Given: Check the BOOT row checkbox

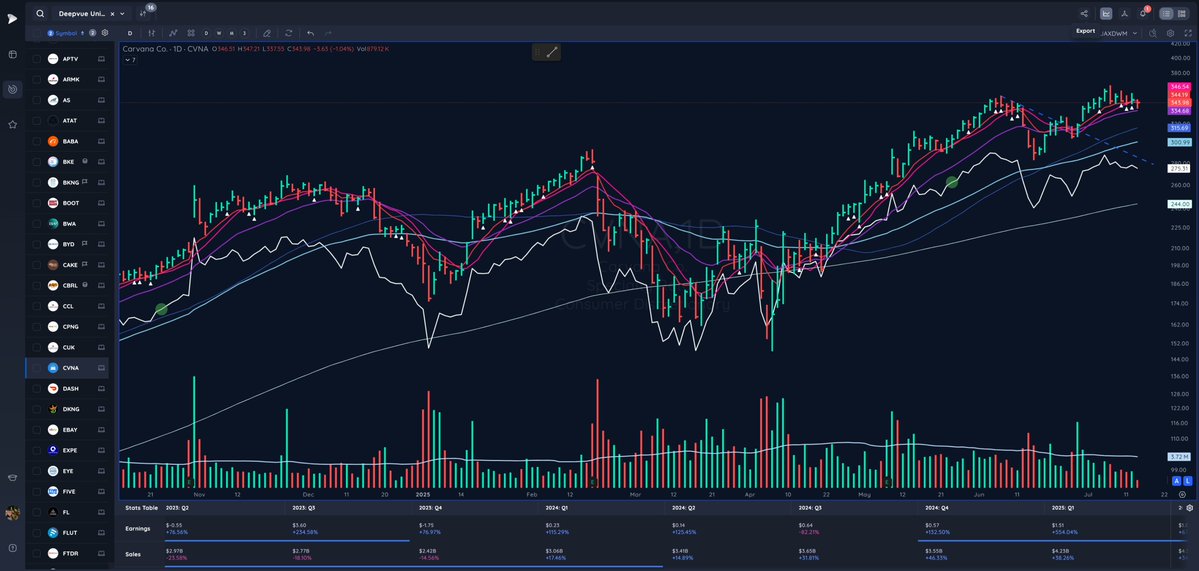Looking at the screenshot, I should point(36,203).
